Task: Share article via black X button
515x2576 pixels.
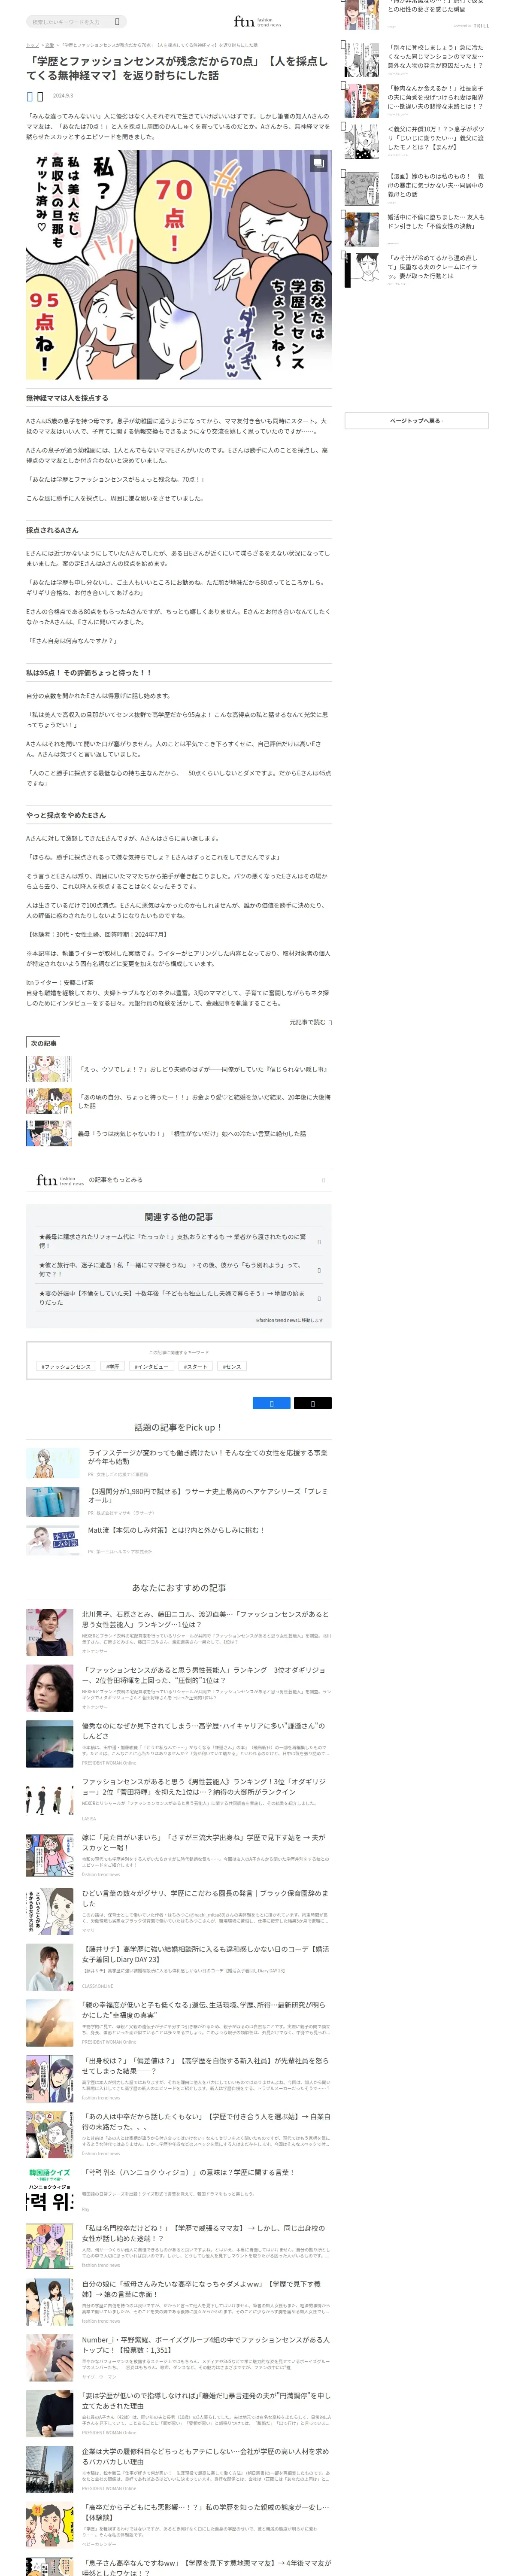Action: click(313, 1403)
